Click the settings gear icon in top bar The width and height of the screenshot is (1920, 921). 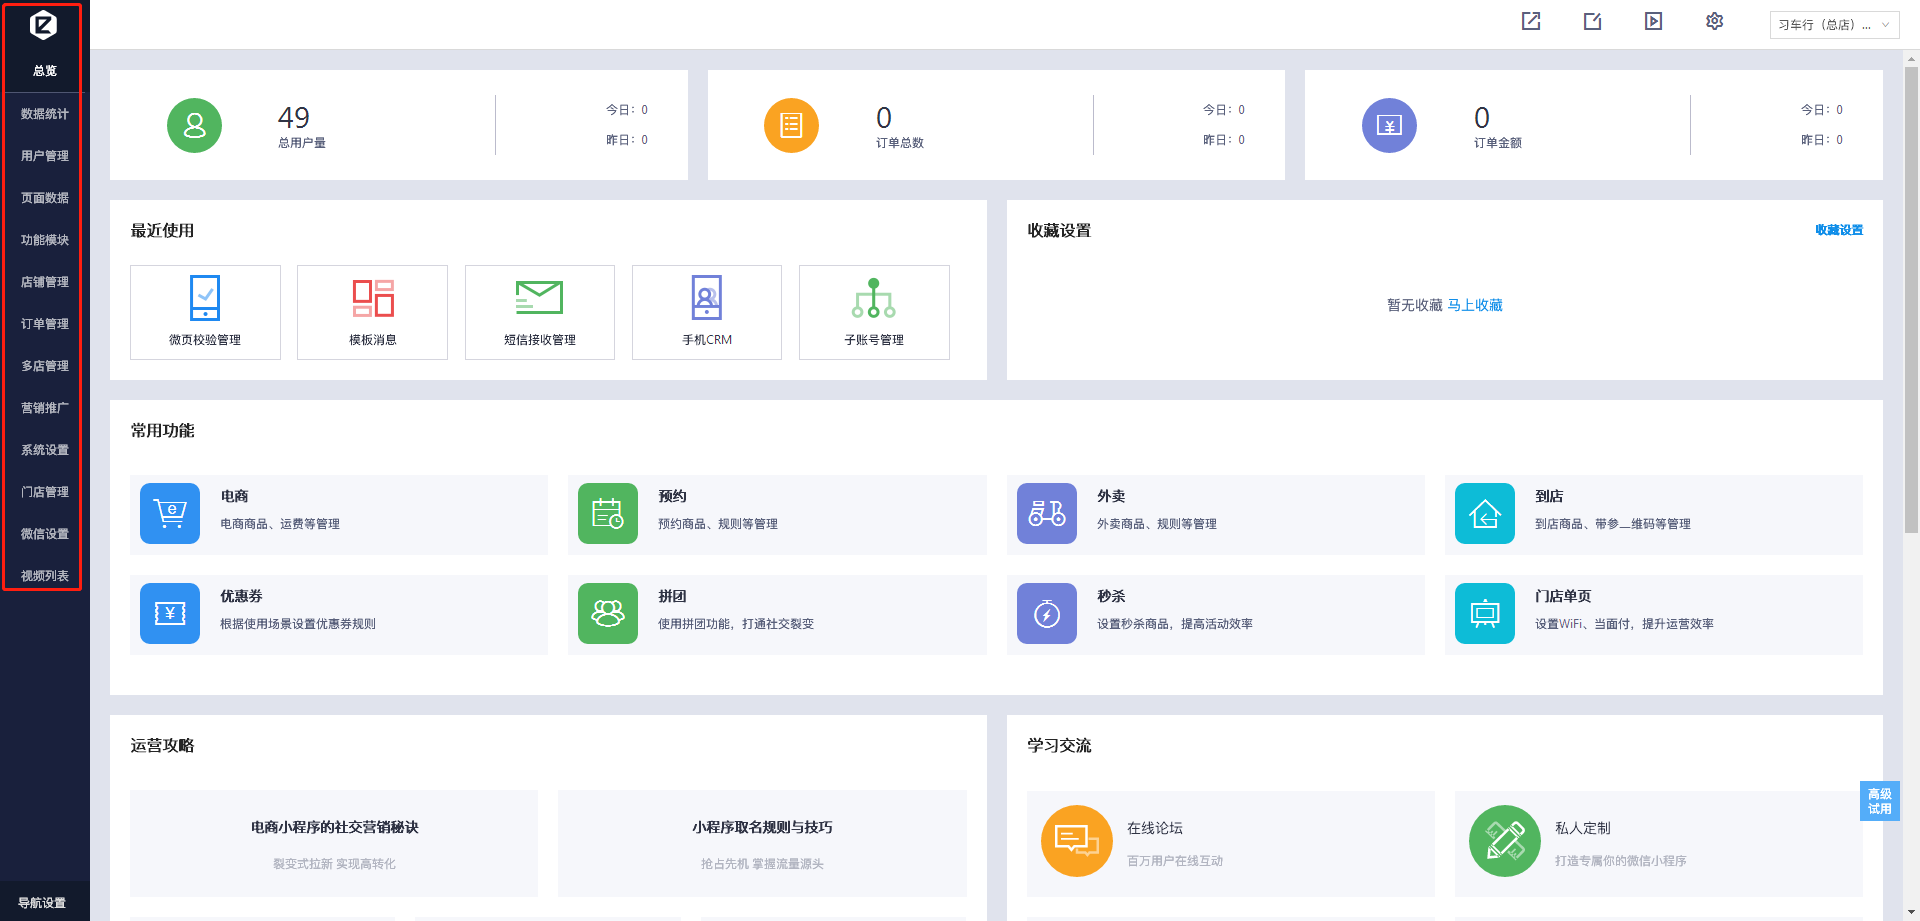pos(1714,21)
